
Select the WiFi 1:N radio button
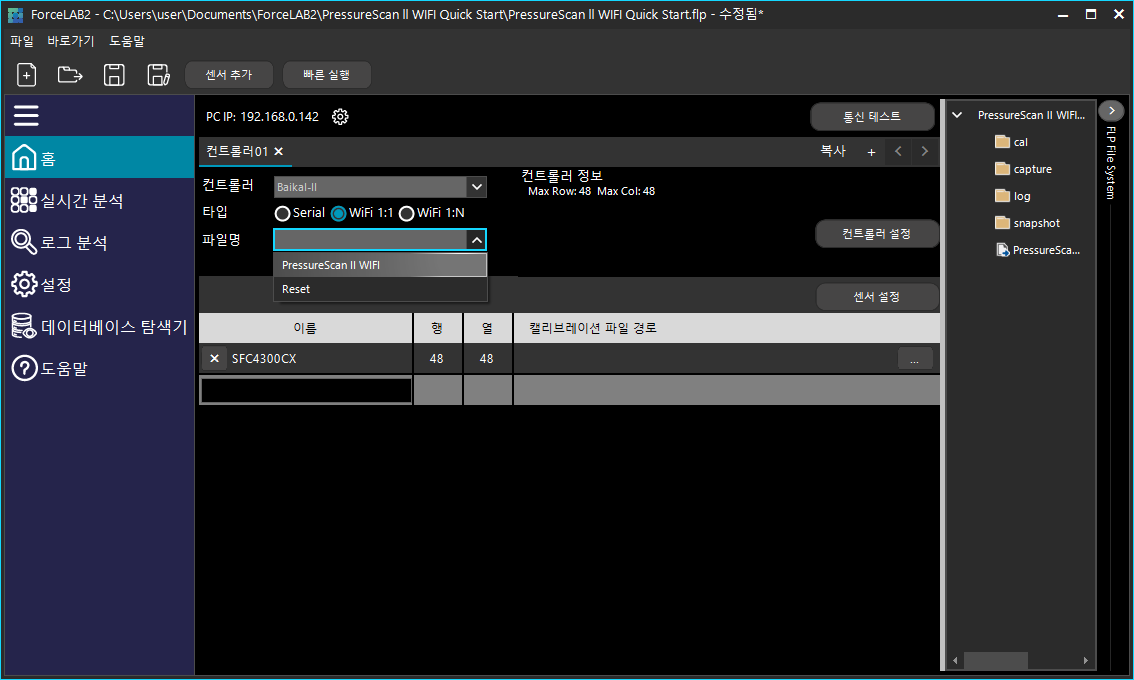tap(406, 213)
